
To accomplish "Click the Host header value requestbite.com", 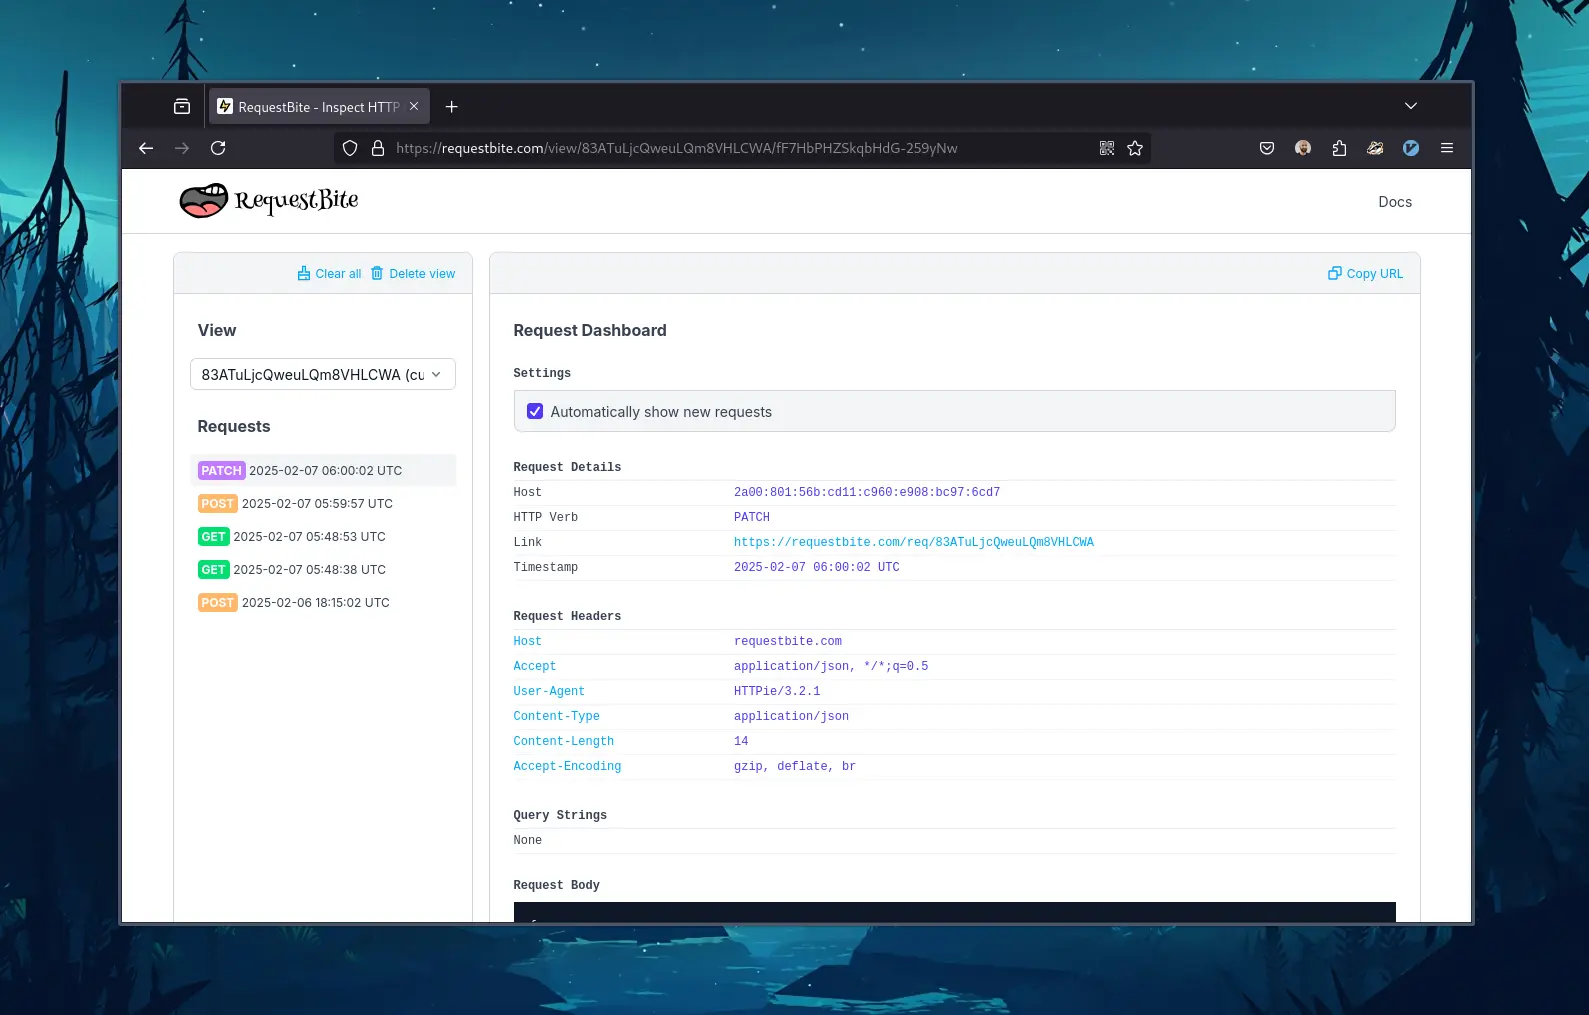I will (x=788, y=641).
